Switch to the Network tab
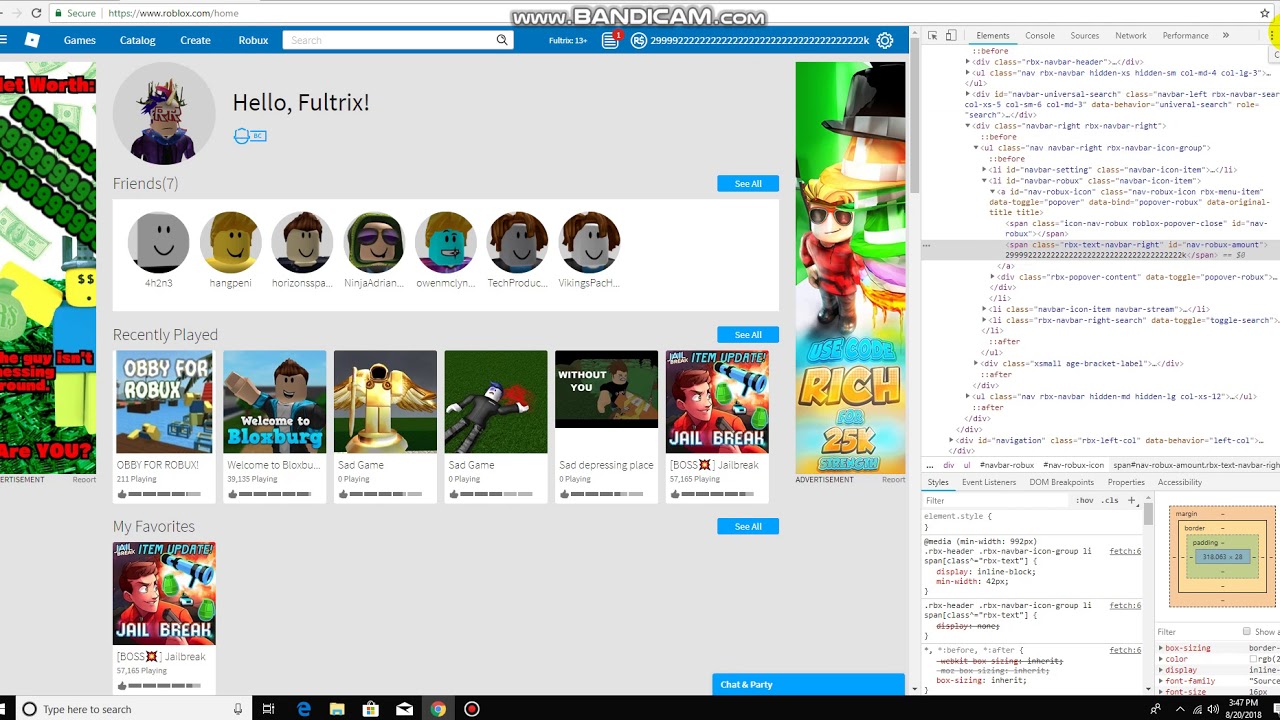The image size is (1280, 720). pos(1130,35)
